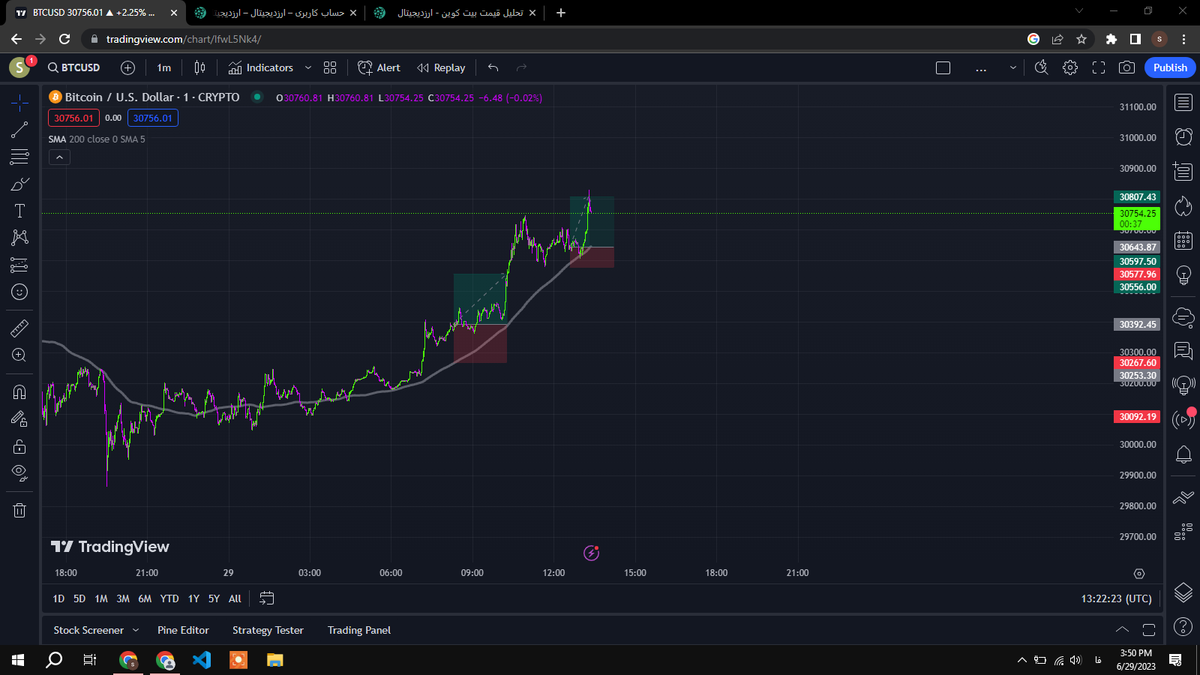Select the Text tool in left toolbar
This screenshot has width=1200, height=675.
[19, 211]
